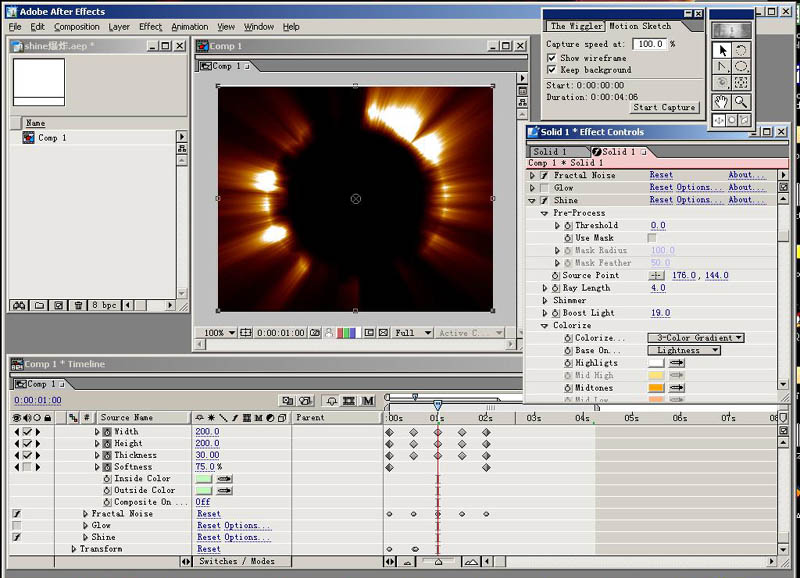Toggle Shine effect switch in Effect Controls

(x=544, y=200)
